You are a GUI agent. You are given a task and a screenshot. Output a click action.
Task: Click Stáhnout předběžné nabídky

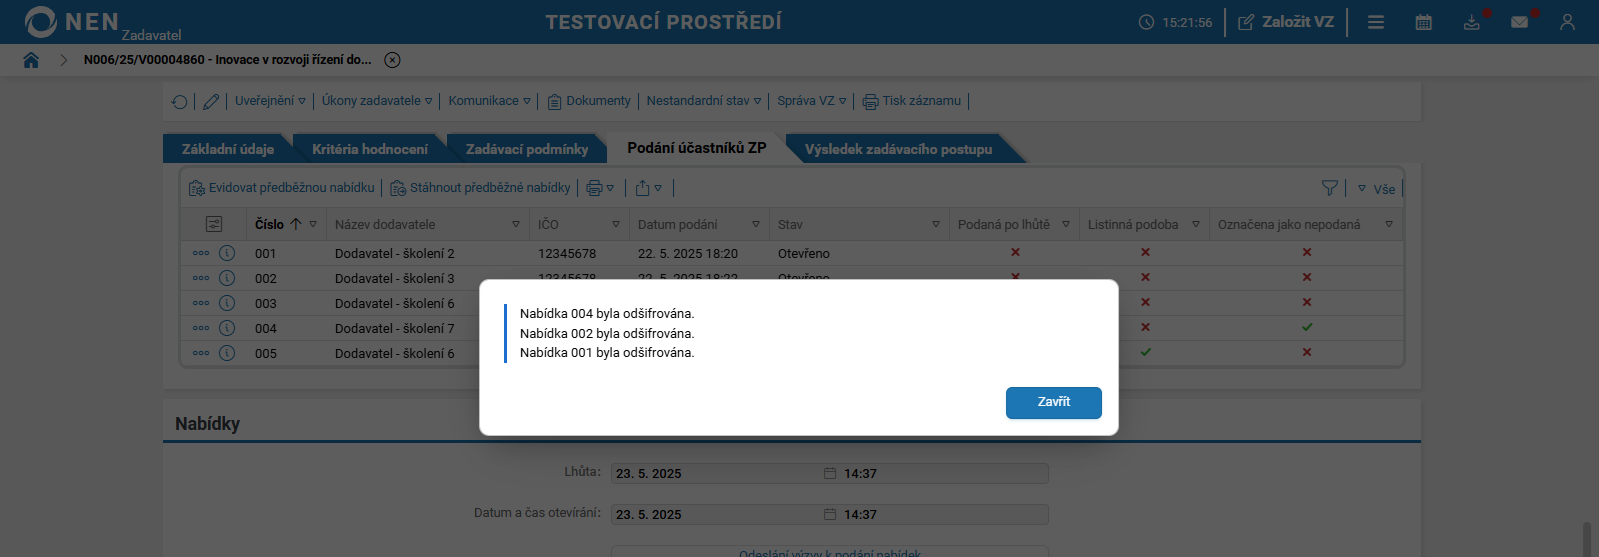[480, 188]
